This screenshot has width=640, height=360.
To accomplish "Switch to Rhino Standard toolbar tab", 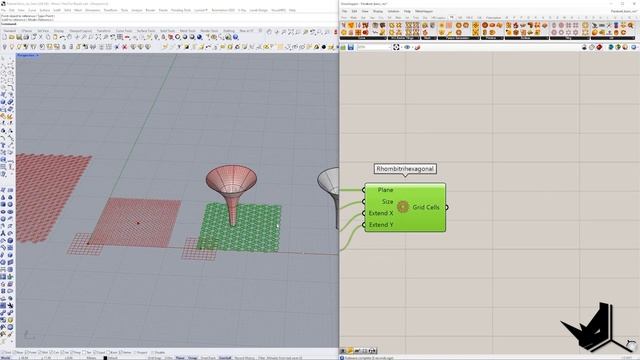I will (x=10, y=31).
